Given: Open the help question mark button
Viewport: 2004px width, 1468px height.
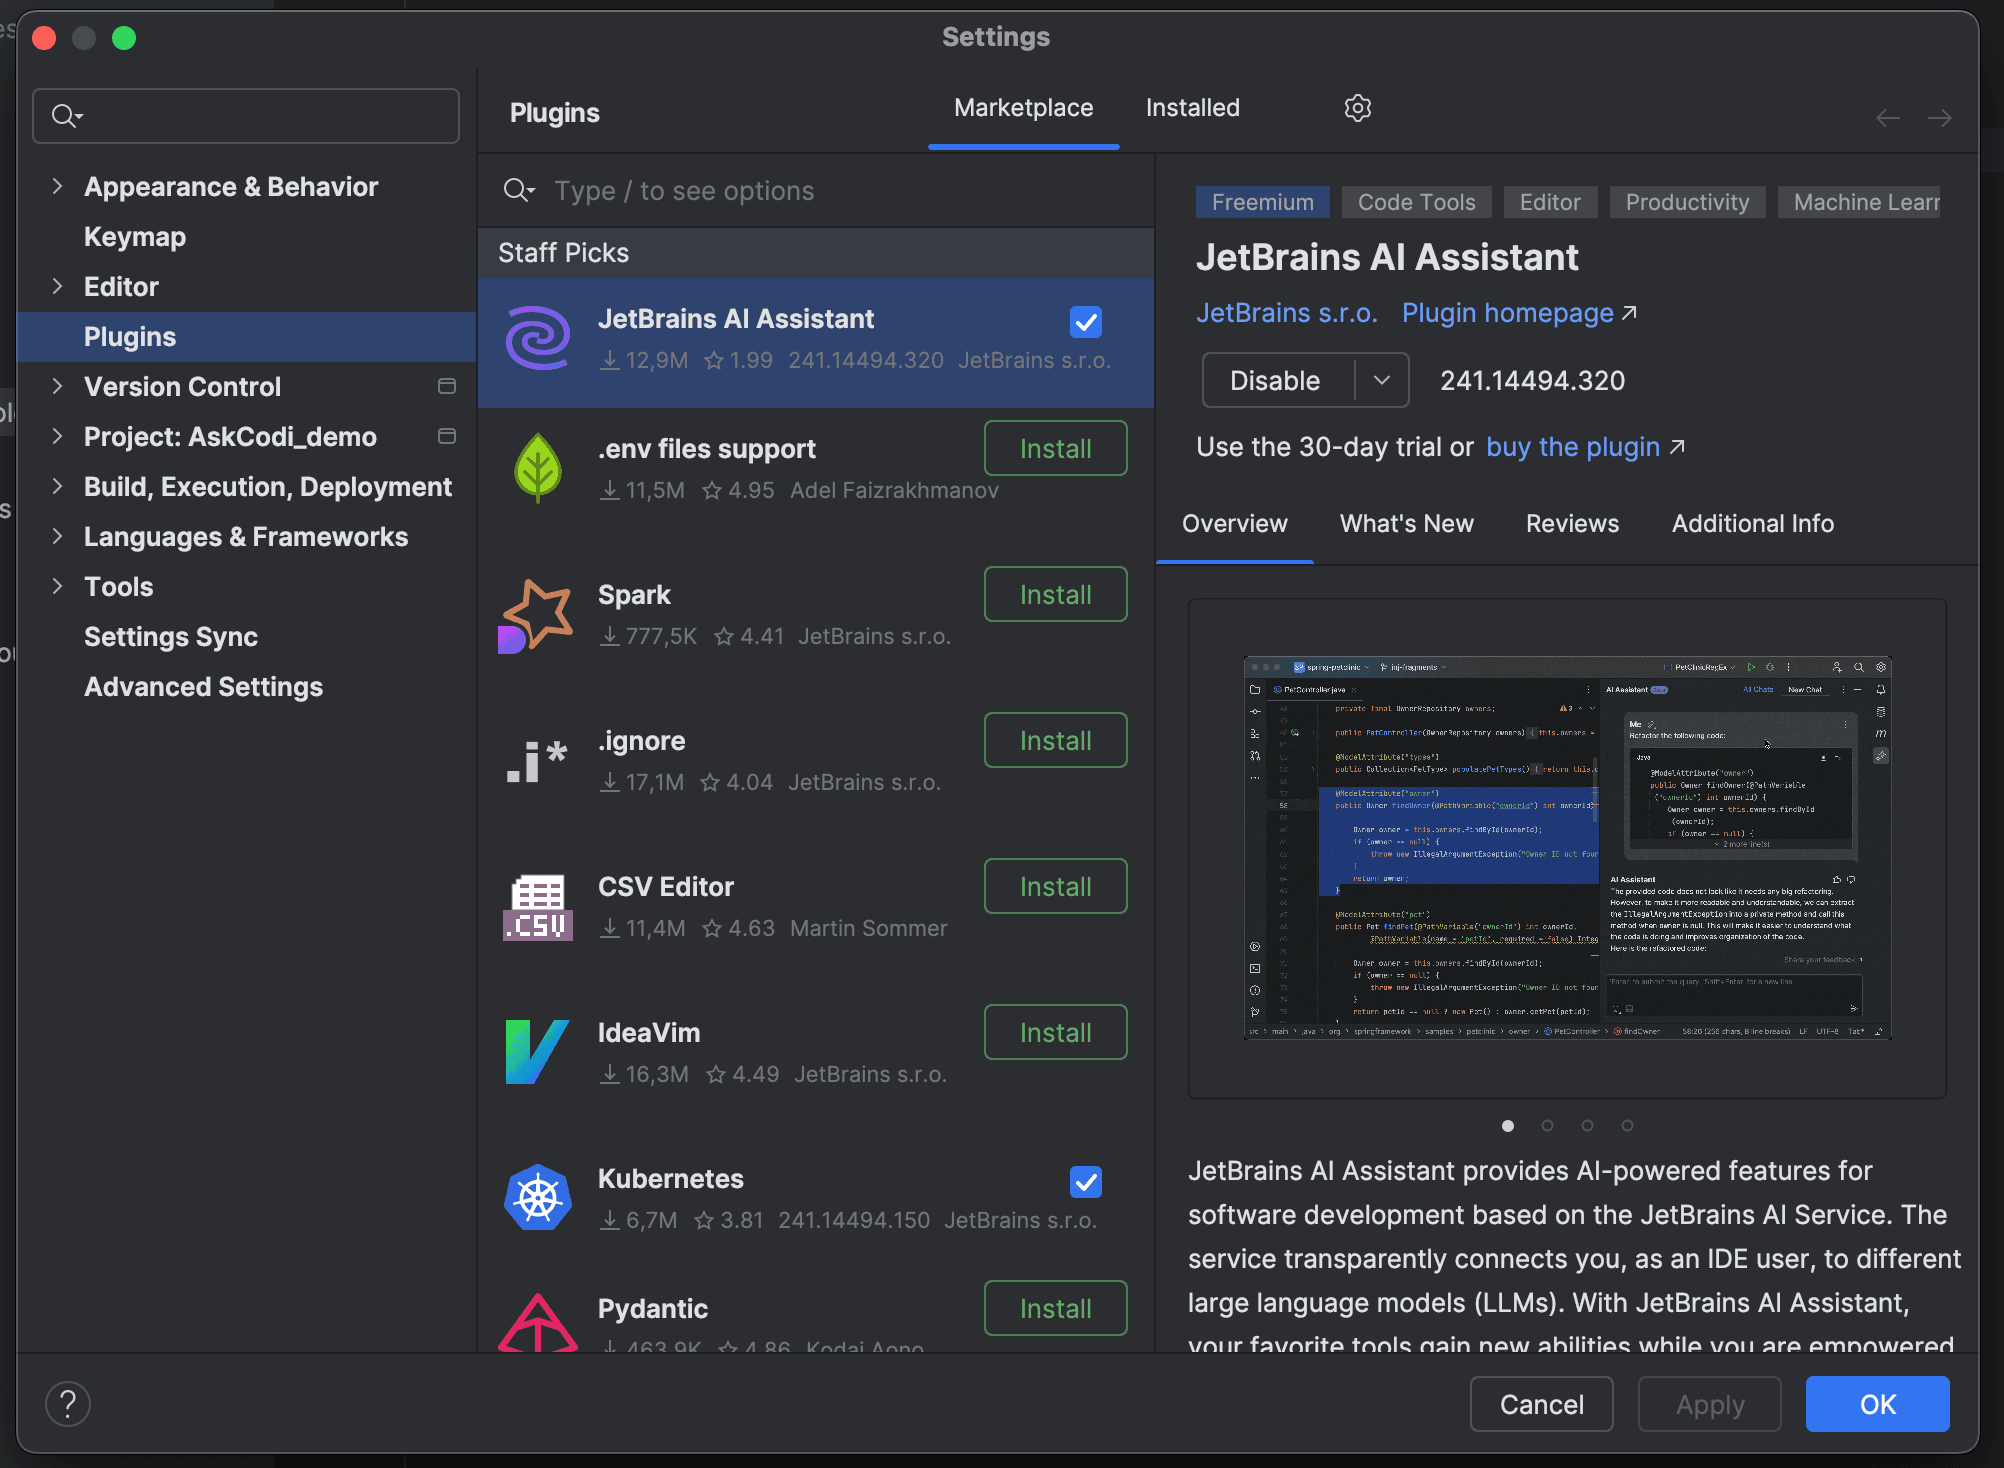Looking at the screenshot, I should click(68, 1404).
